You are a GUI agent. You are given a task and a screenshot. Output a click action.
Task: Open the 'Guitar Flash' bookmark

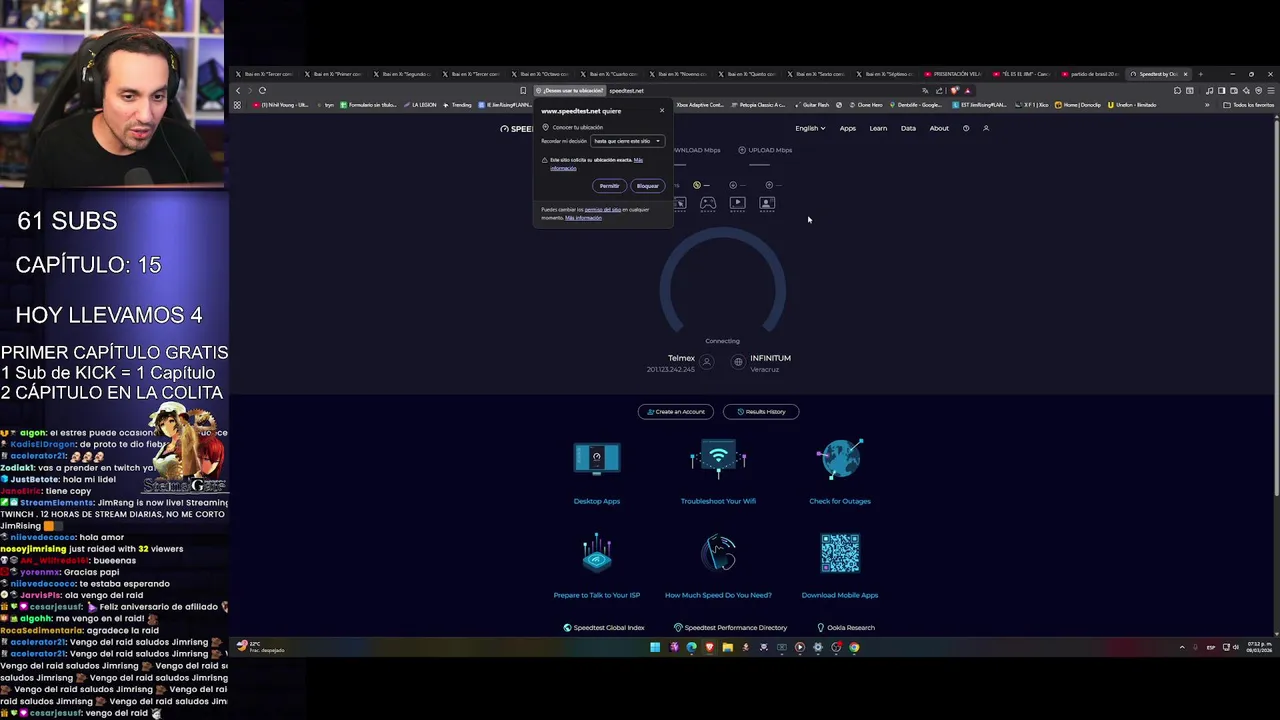[812, 105]
